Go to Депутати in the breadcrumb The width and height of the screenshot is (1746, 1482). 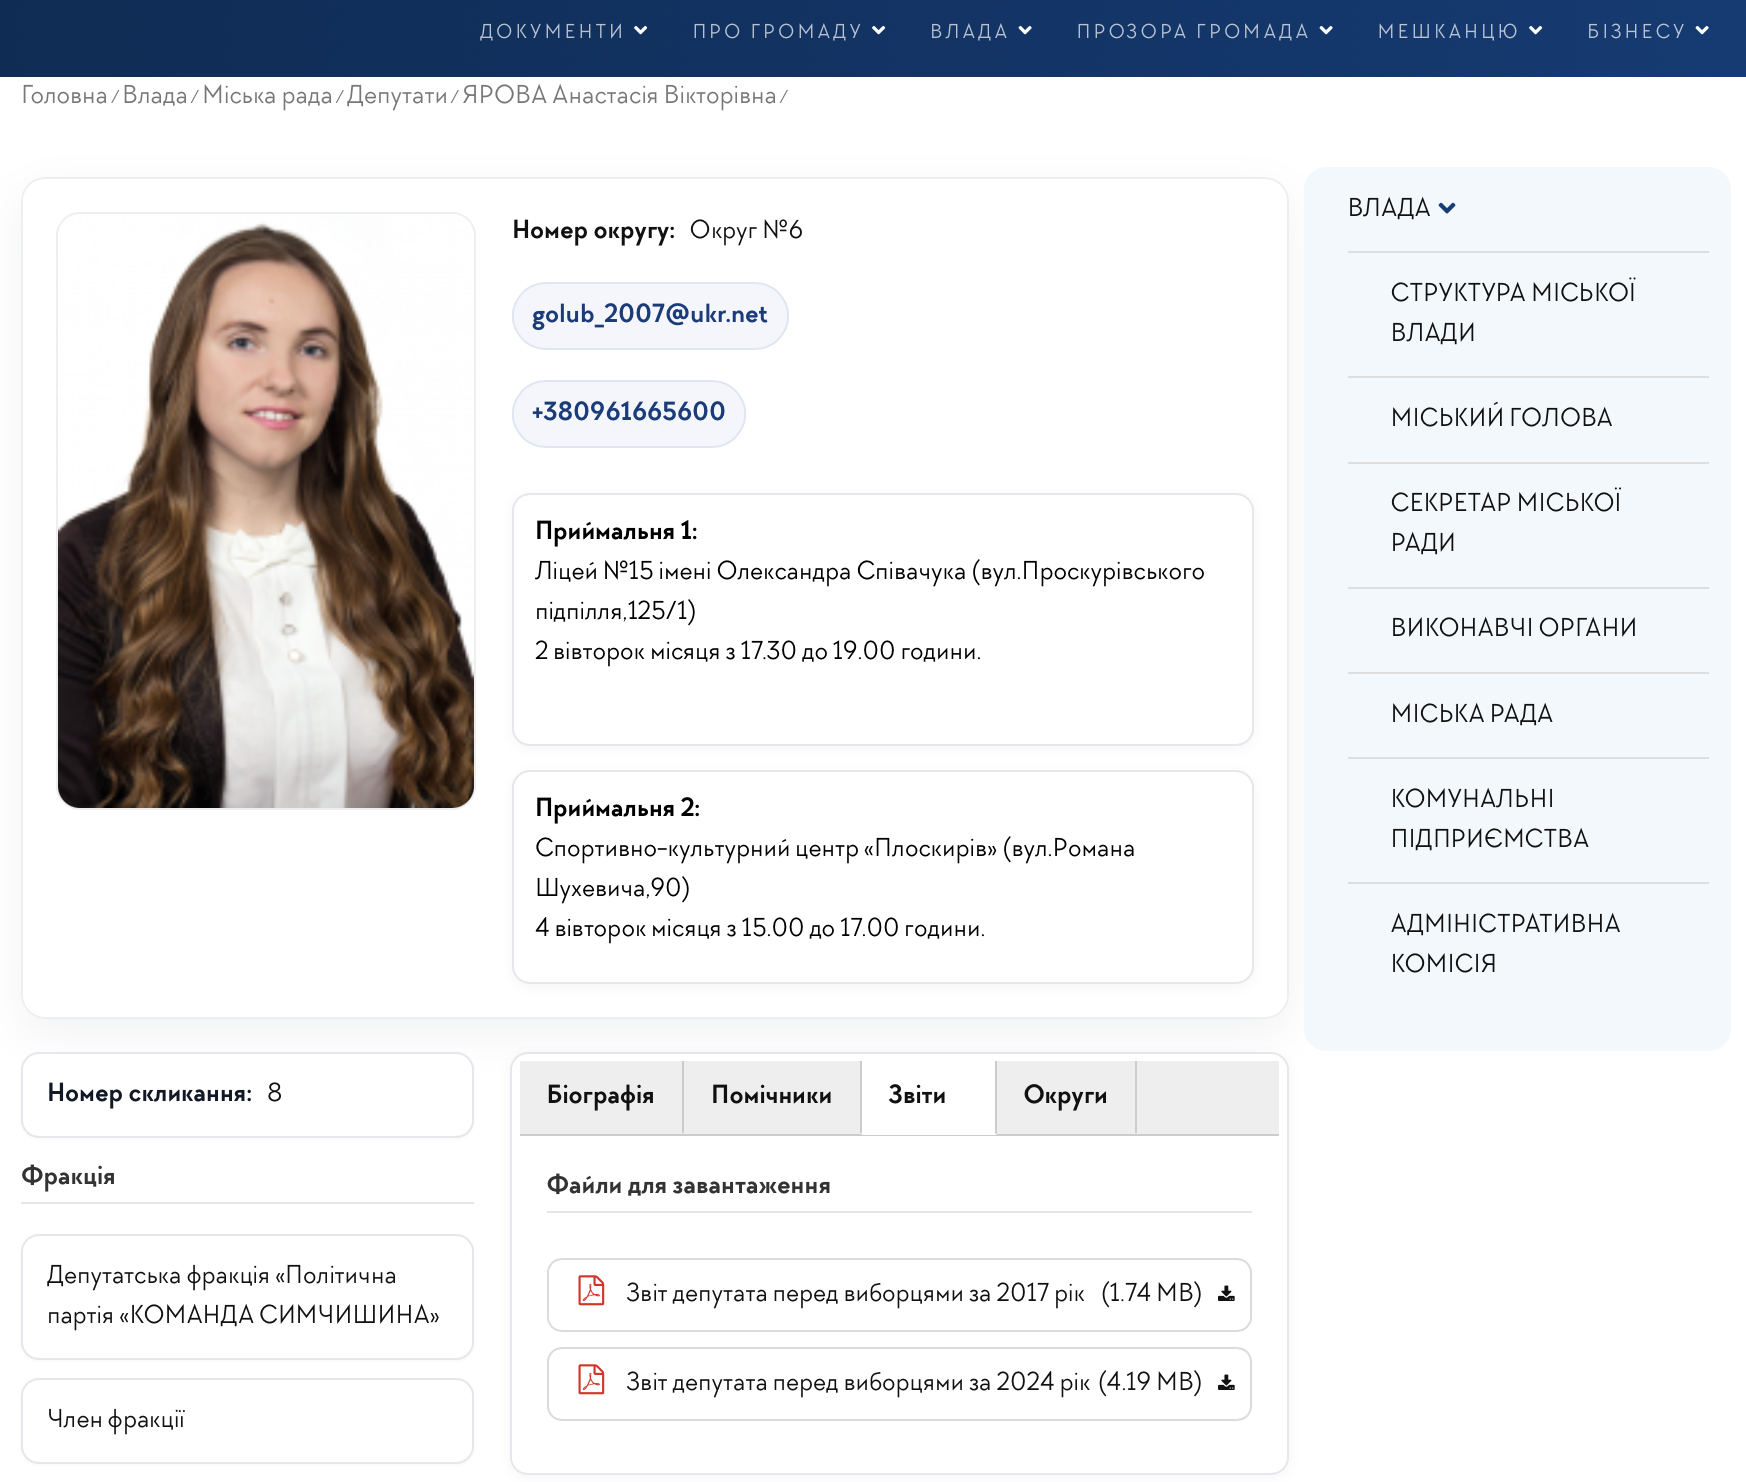pos(397,96)
